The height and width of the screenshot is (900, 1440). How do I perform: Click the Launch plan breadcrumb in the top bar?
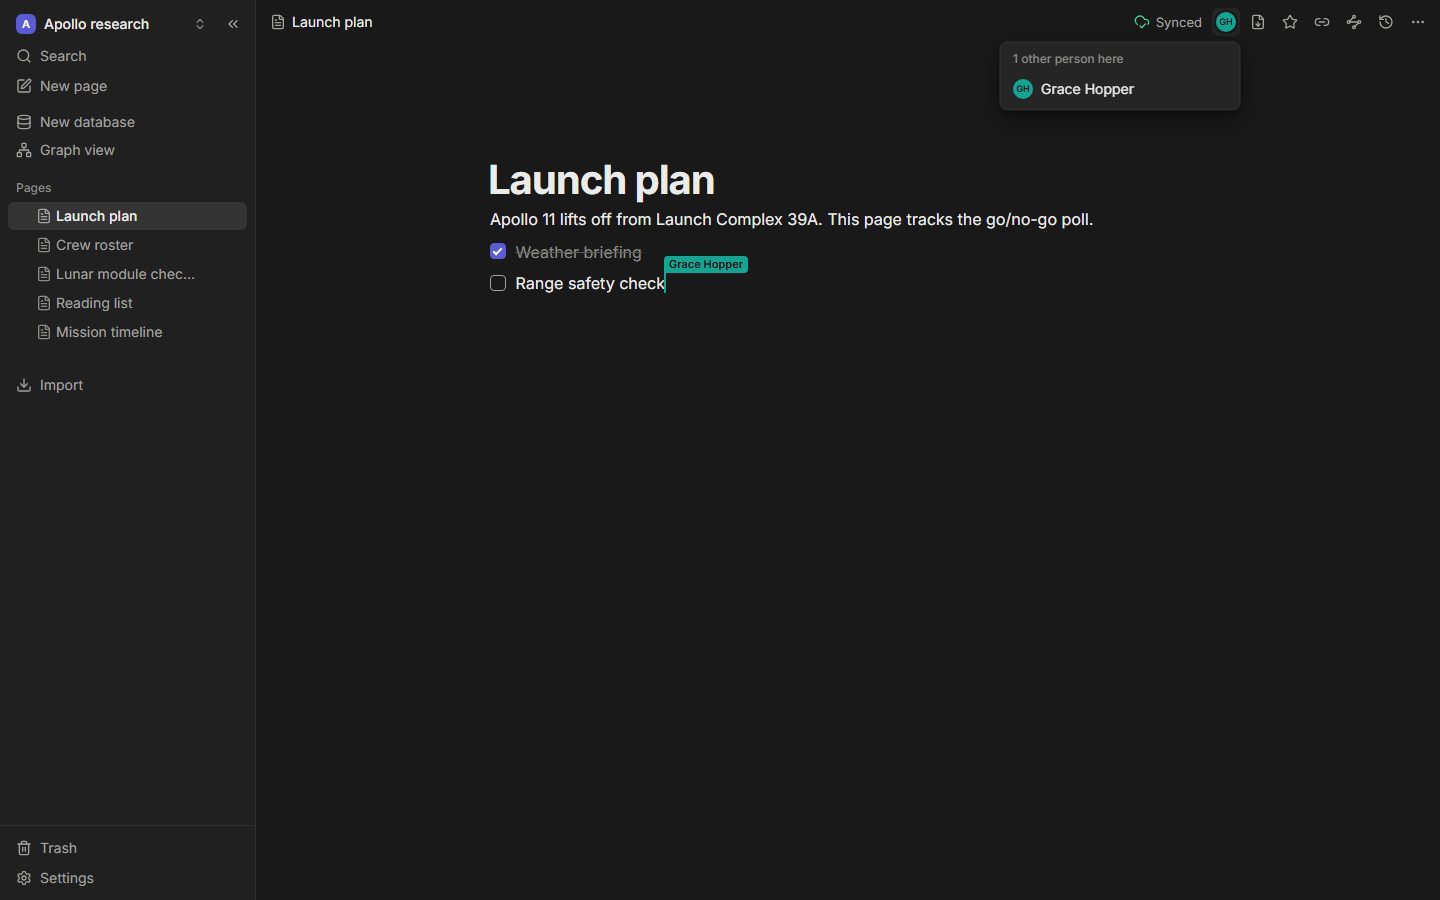pos(322,22)
